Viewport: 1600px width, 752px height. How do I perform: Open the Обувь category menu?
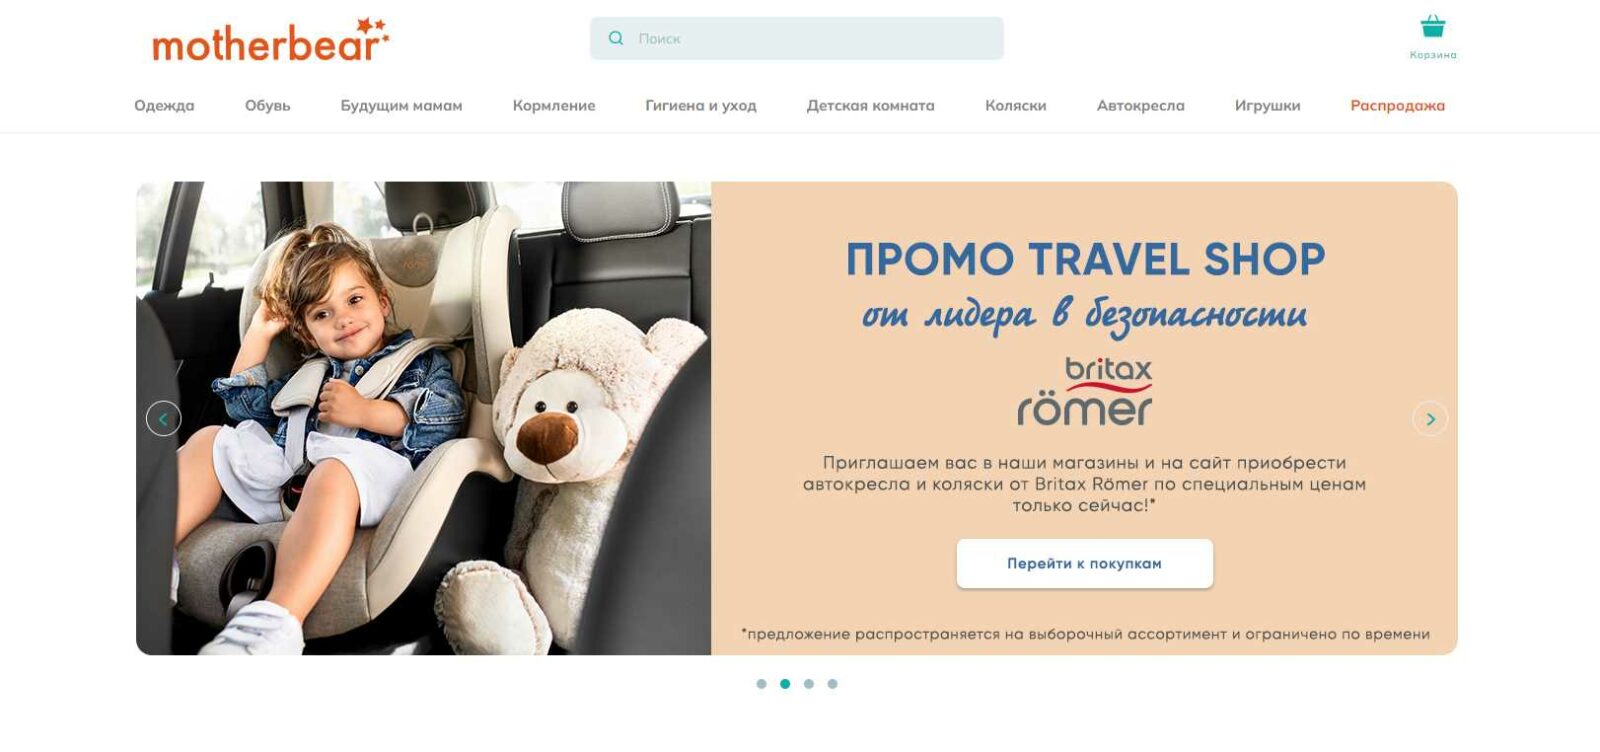coord(267,106)
